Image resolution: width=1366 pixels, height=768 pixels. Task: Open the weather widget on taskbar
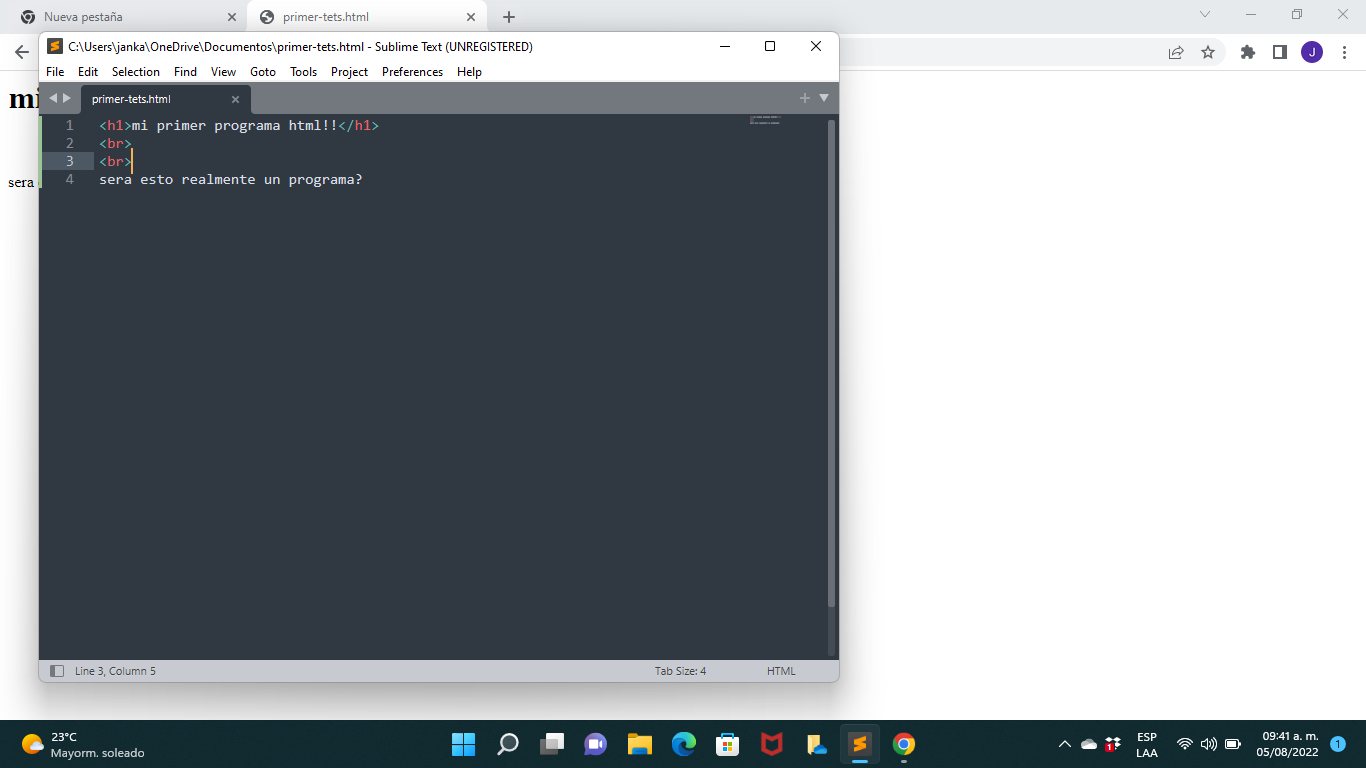(83, 744)
